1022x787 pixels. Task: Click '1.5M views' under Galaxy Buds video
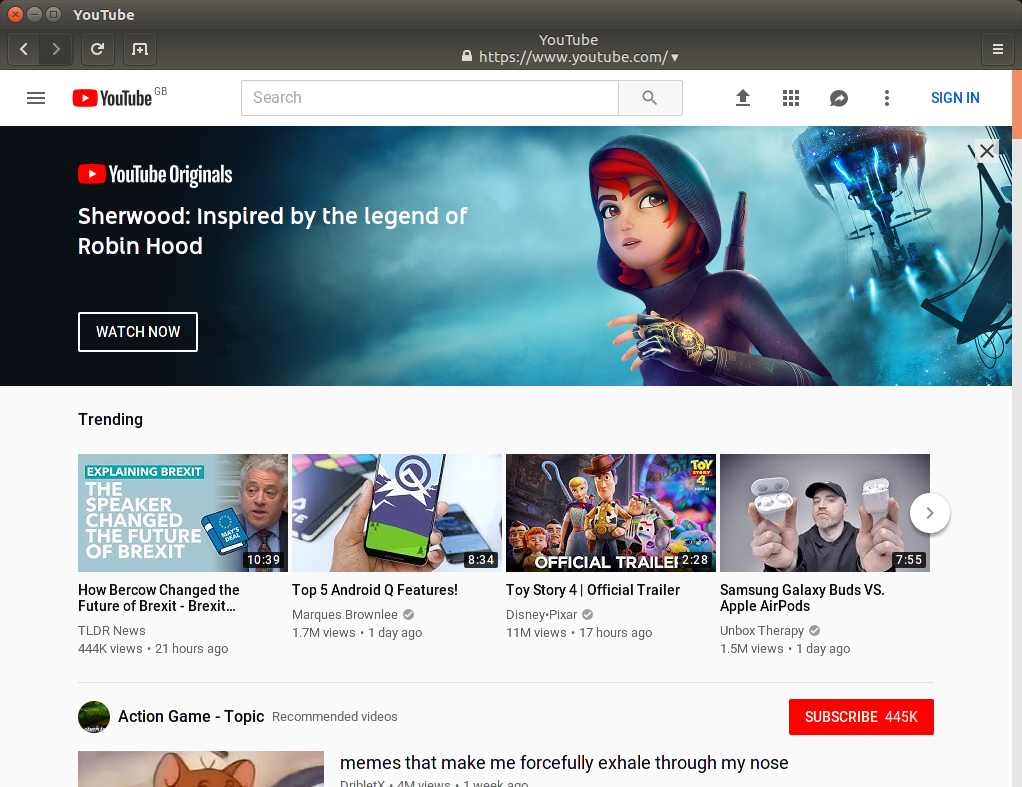pos(752,649)
